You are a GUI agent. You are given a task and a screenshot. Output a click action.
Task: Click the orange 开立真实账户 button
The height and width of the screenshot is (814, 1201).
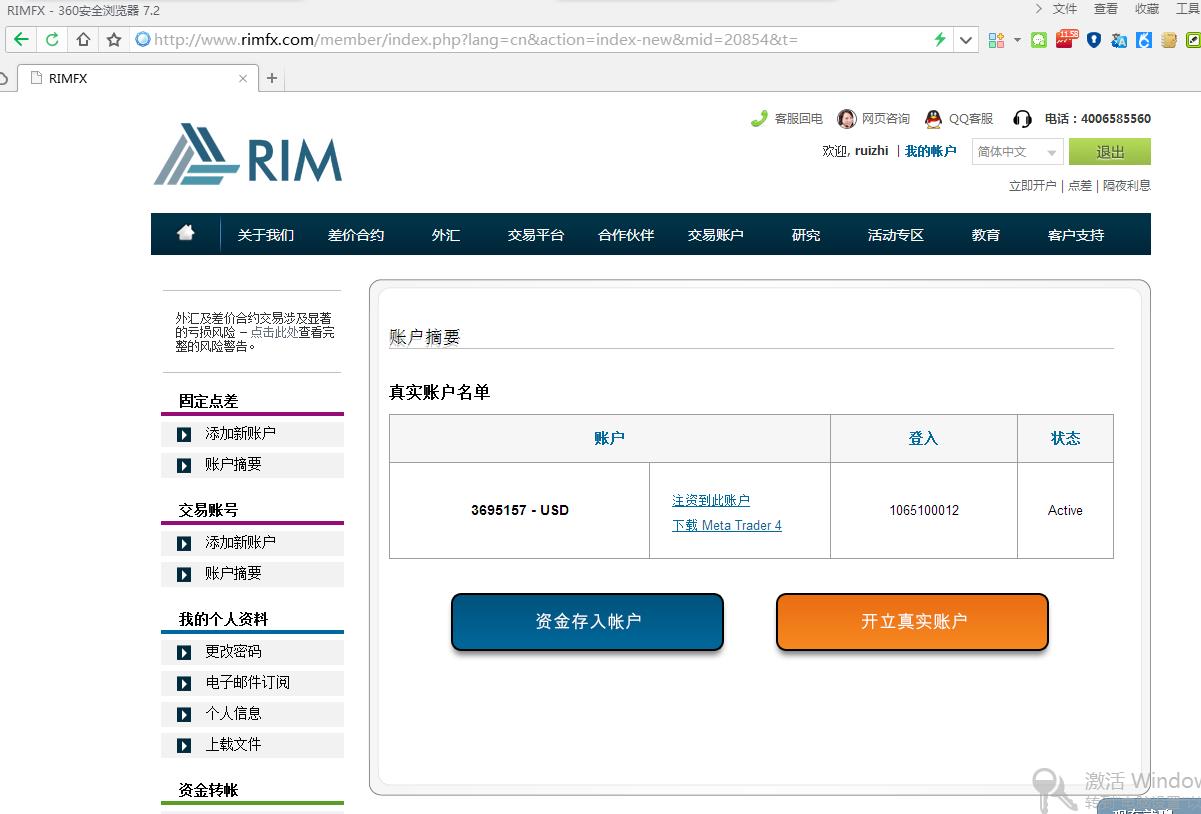[912, 621]
